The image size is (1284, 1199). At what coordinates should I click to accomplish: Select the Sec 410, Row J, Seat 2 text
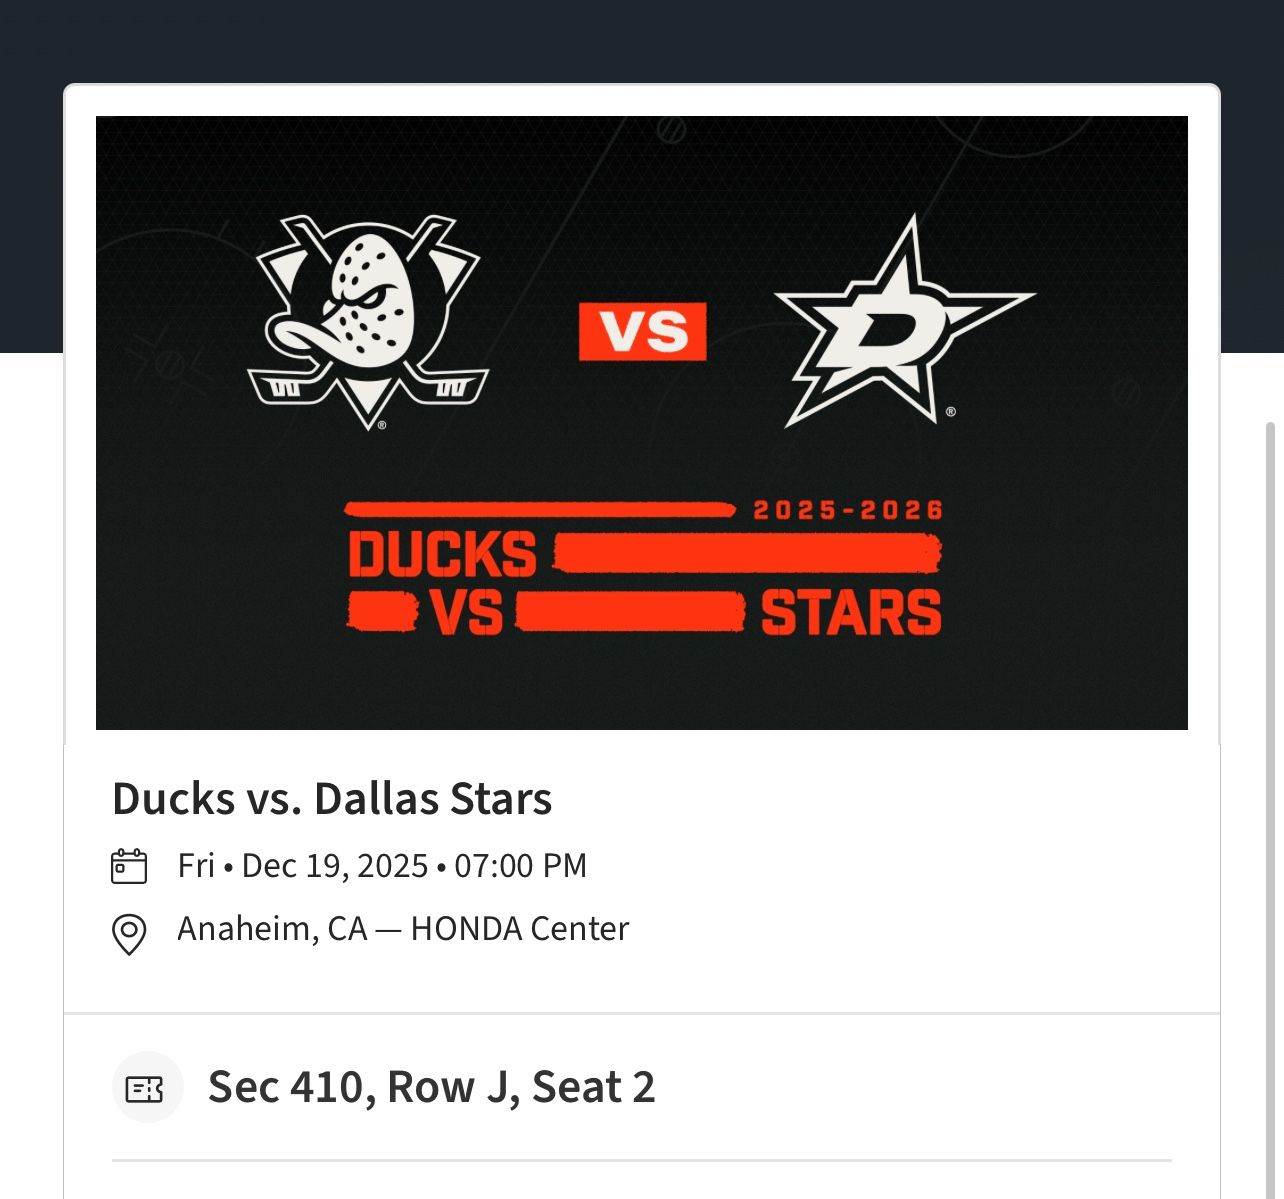[x=431, y=1087]
